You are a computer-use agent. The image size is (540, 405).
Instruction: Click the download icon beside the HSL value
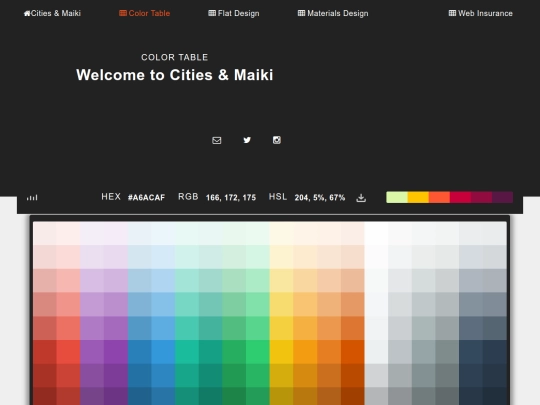[x=361, y=198]
